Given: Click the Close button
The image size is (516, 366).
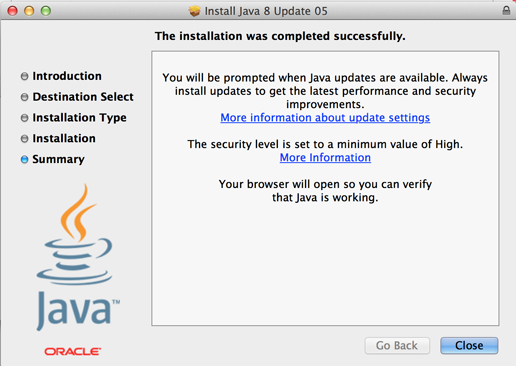Looking at the screenshot, I should click(x=469, y=345).
